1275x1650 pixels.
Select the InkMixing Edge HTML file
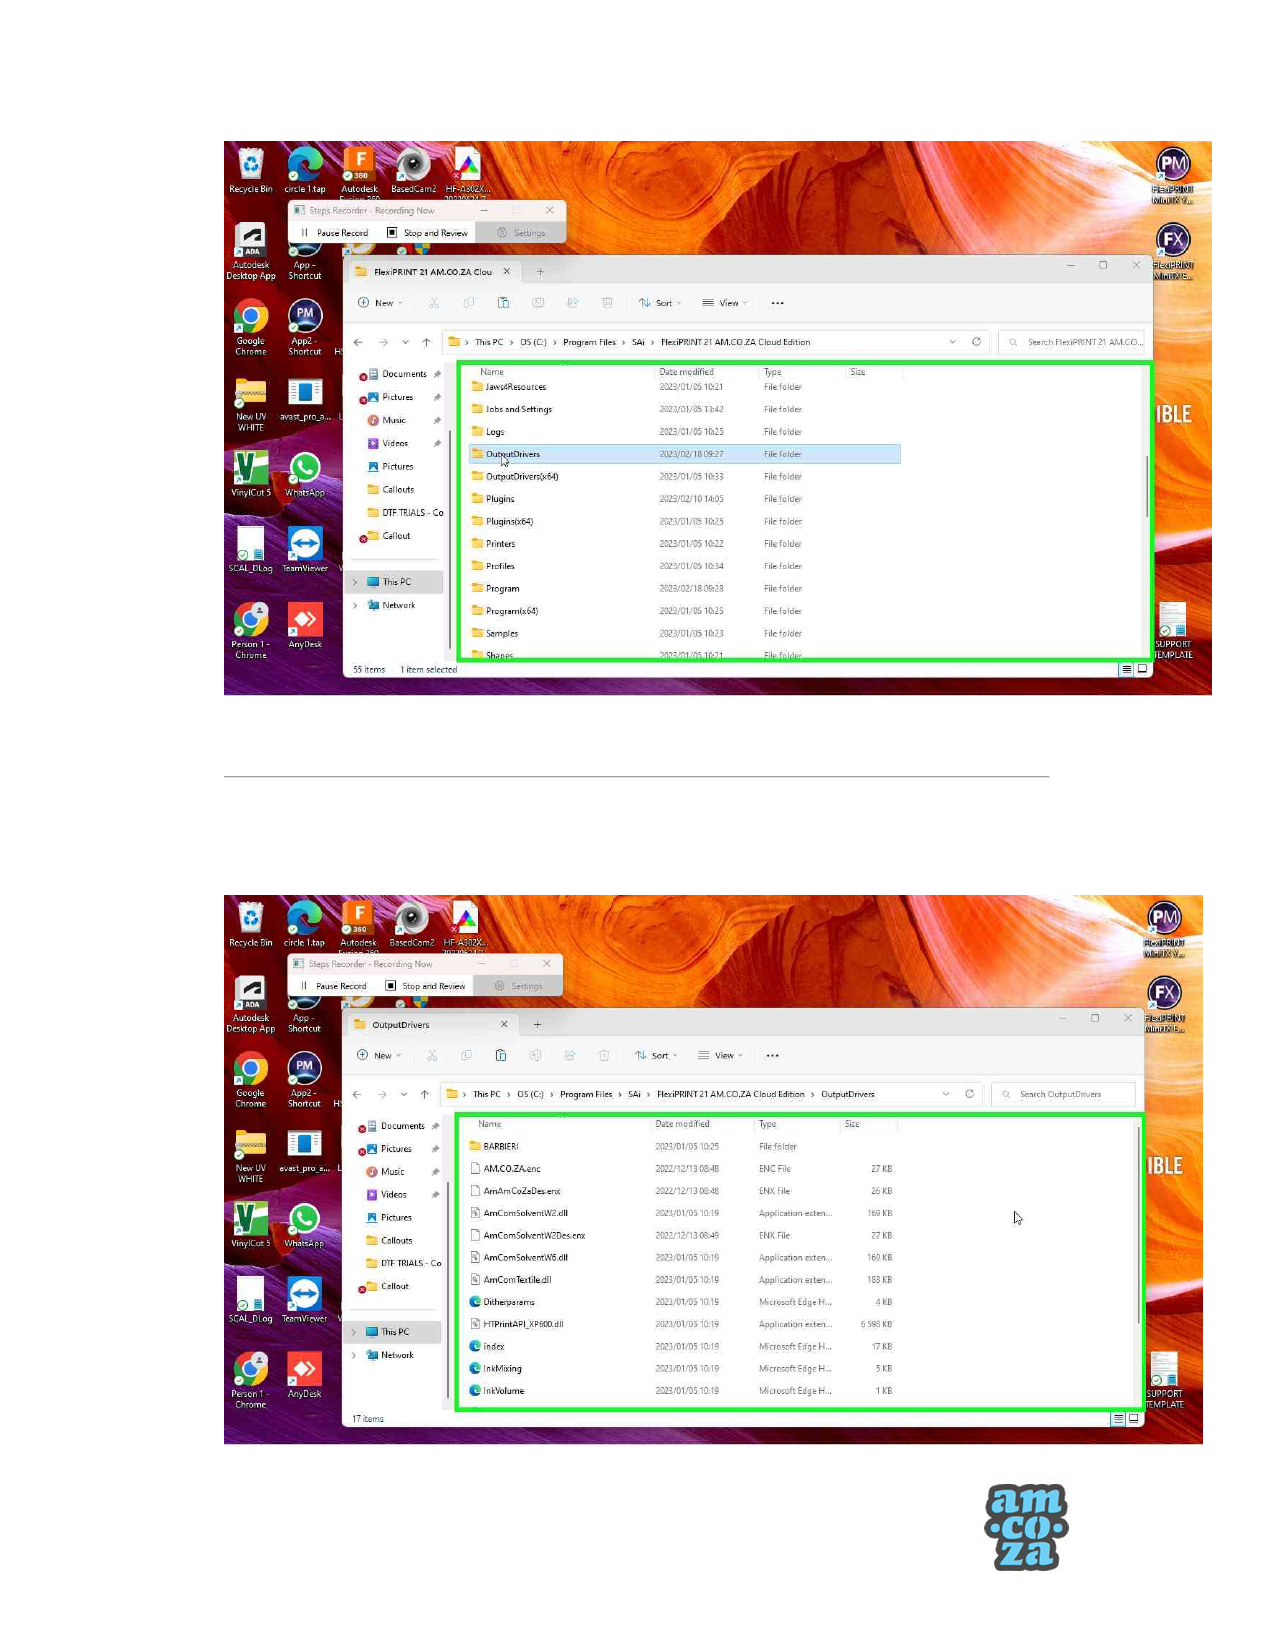(502, 1368)
